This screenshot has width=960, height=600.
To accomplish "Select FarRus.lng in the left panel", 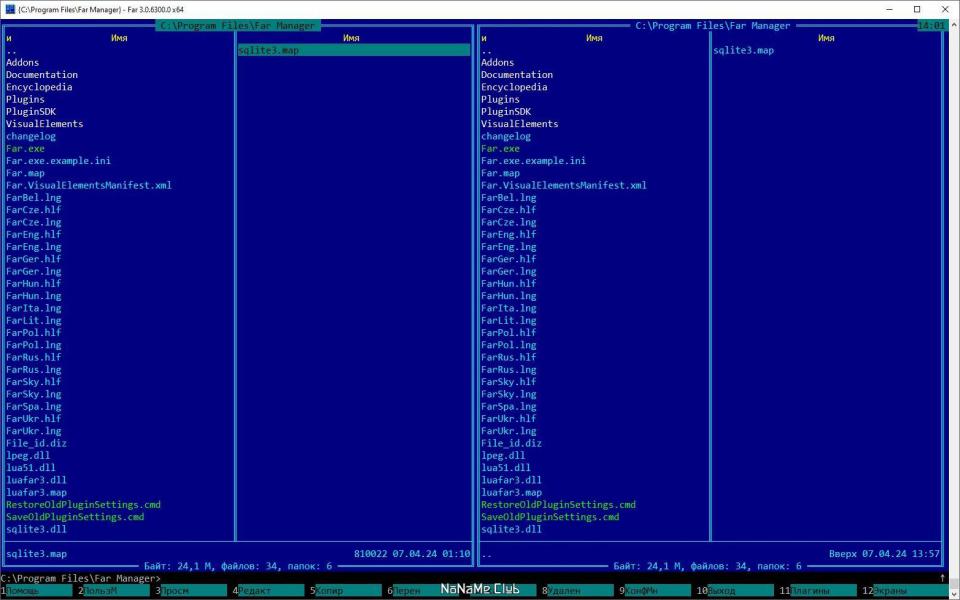I will click(34, 369).
